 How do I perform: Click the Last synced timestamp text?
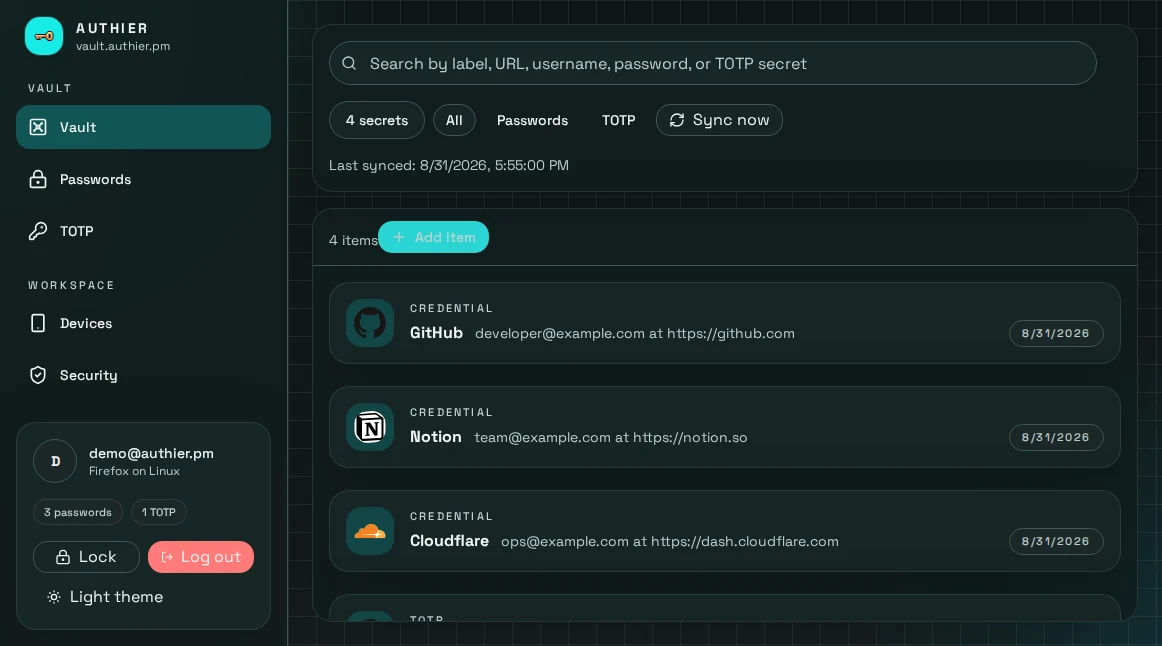tap(449, 165)
